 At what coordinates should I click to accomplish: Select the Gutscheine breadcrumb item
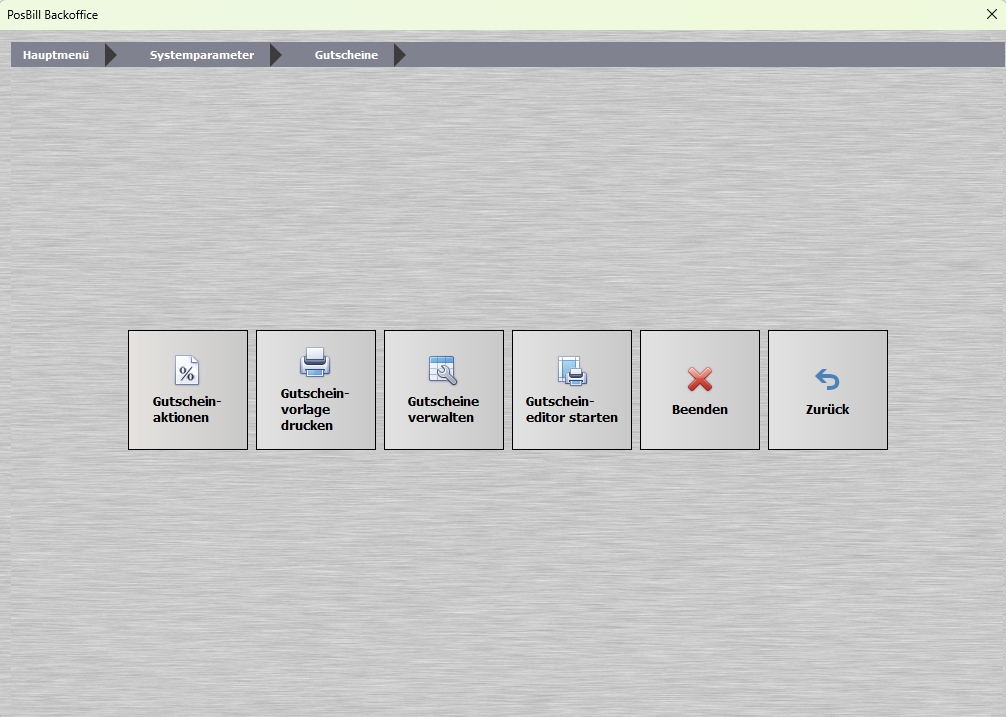click(346, 55)
